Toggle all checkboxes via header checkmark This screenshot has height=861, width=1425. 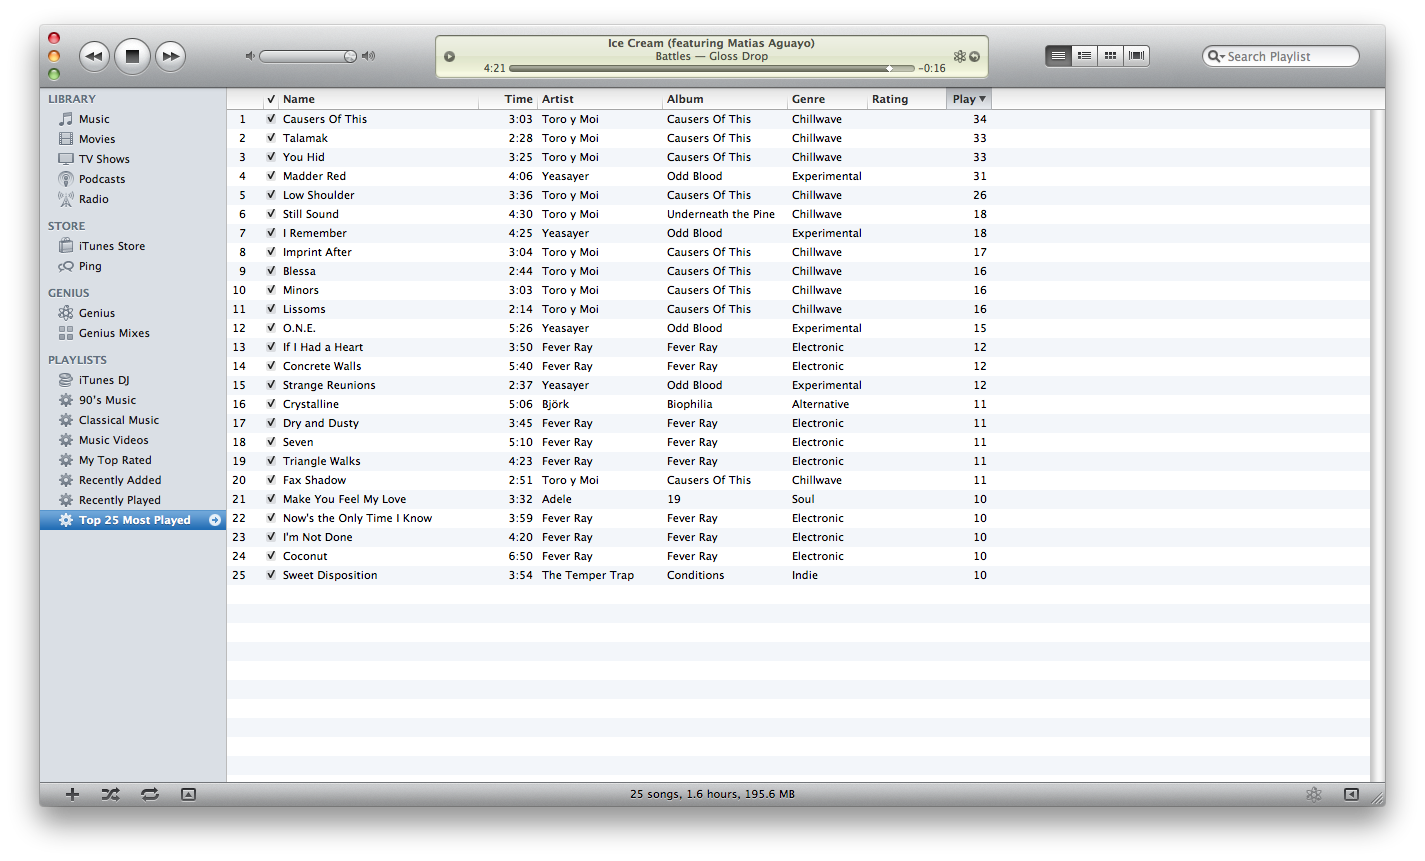click(271, 99)
